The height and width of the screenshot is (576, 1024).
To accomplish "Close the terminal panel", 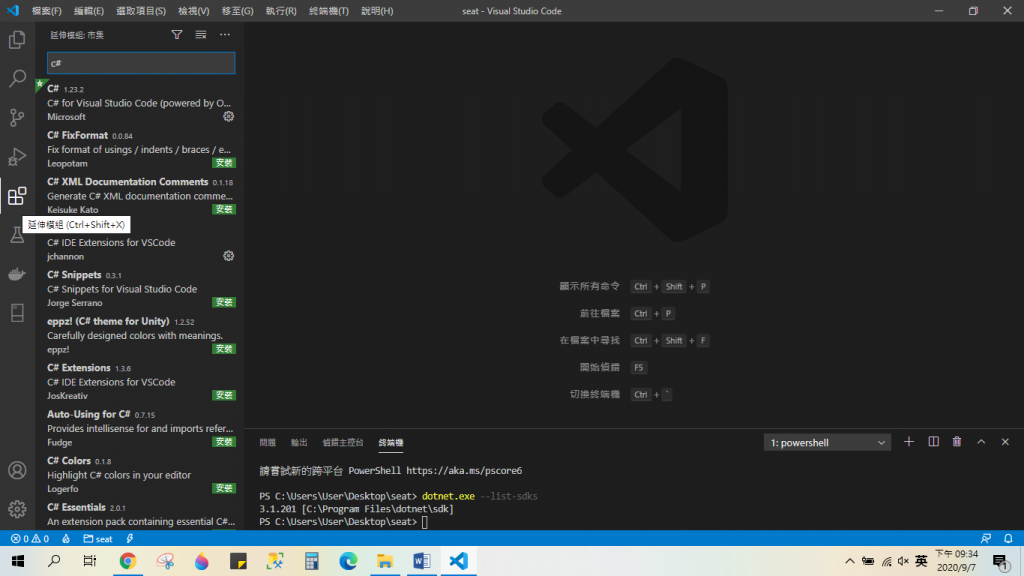I will [1005, 442].
